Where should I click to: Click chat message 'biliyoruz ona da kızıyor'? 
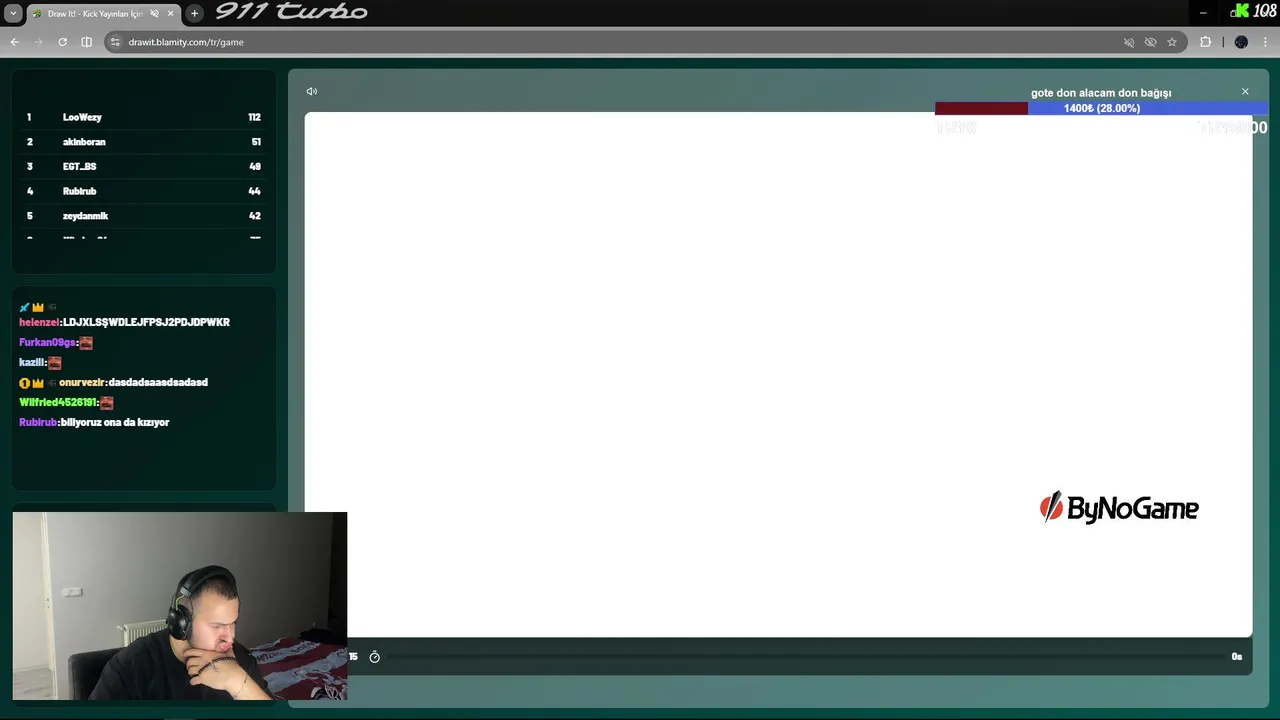(115, 422)
